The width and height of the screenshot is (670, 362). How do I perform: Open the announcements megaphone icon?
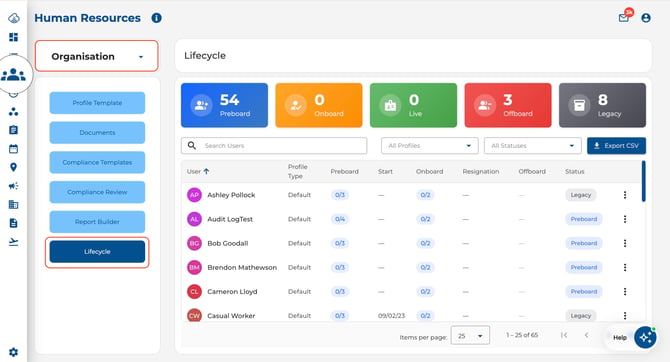14,186
